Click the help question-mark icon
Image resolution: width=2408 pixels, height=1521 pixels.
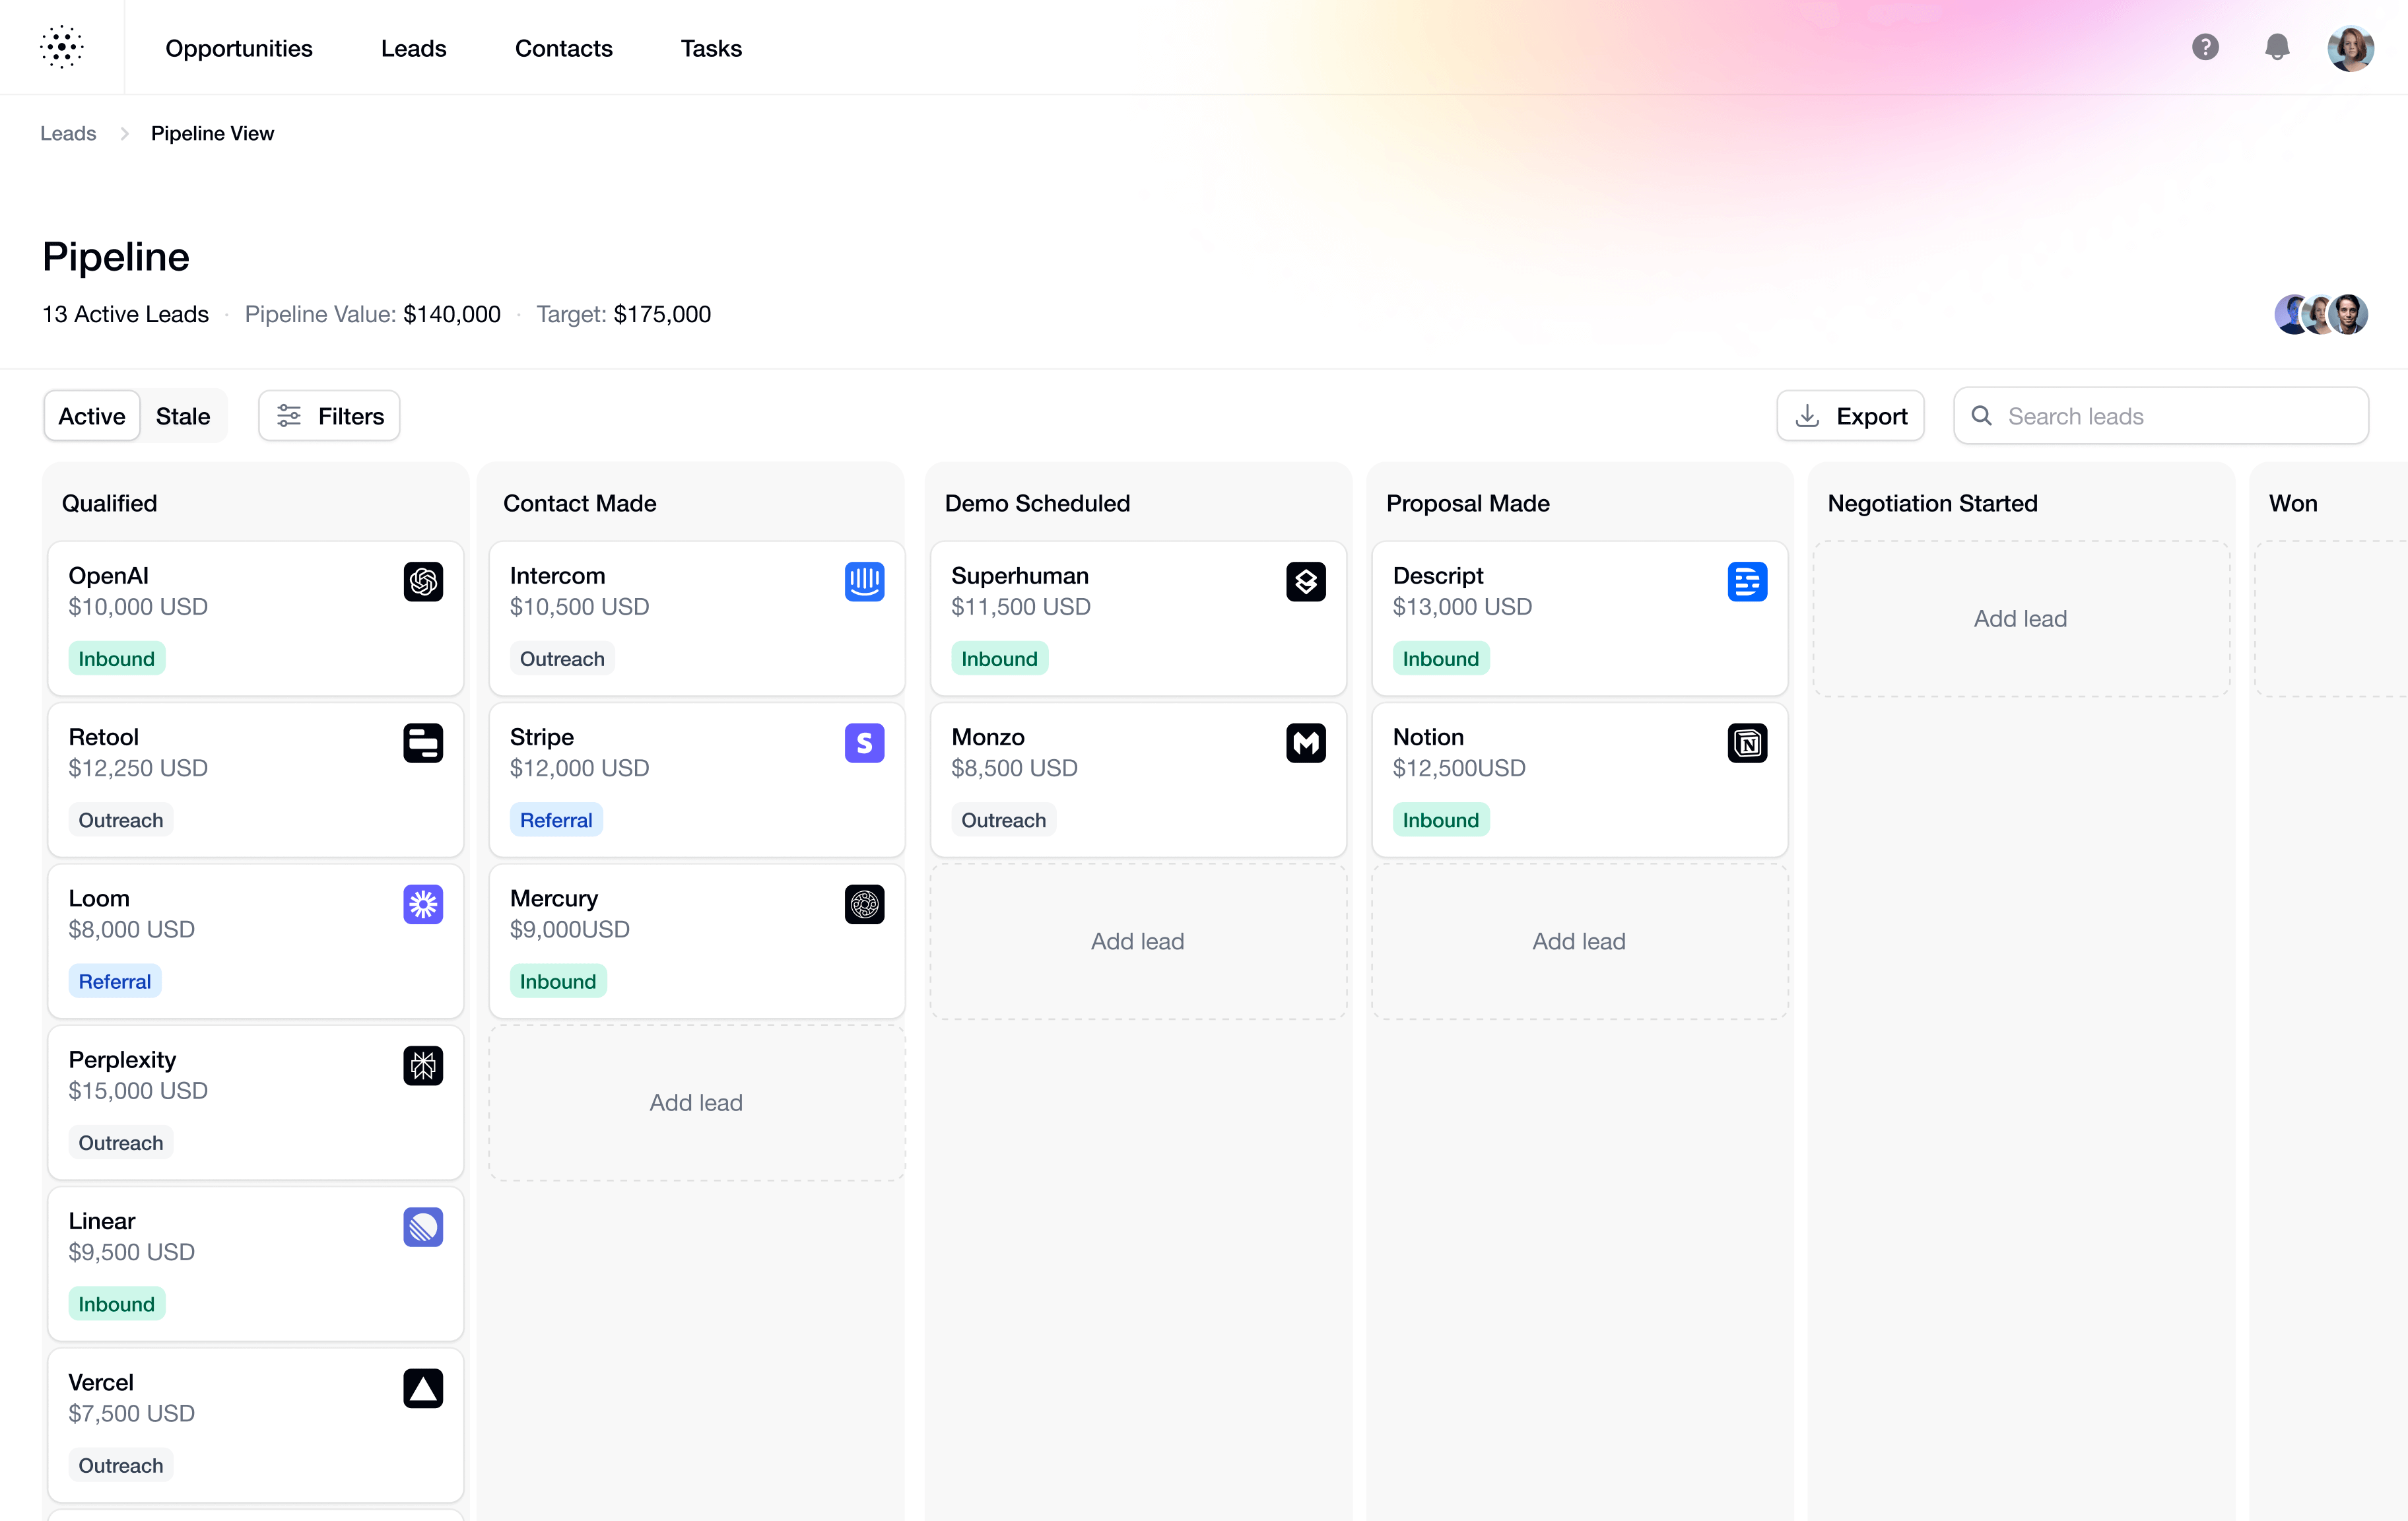tap(2205, 47)
